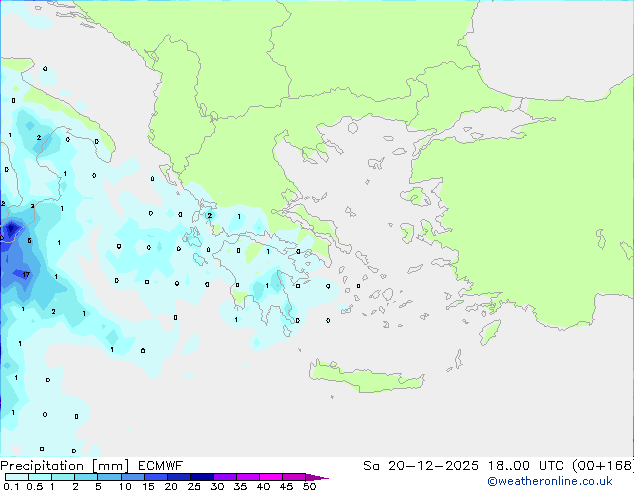Pick the lightest cyan 0.1–0.5 legend swatch
Viewport: 634px width, 490px height.
(x=17, y=477)
